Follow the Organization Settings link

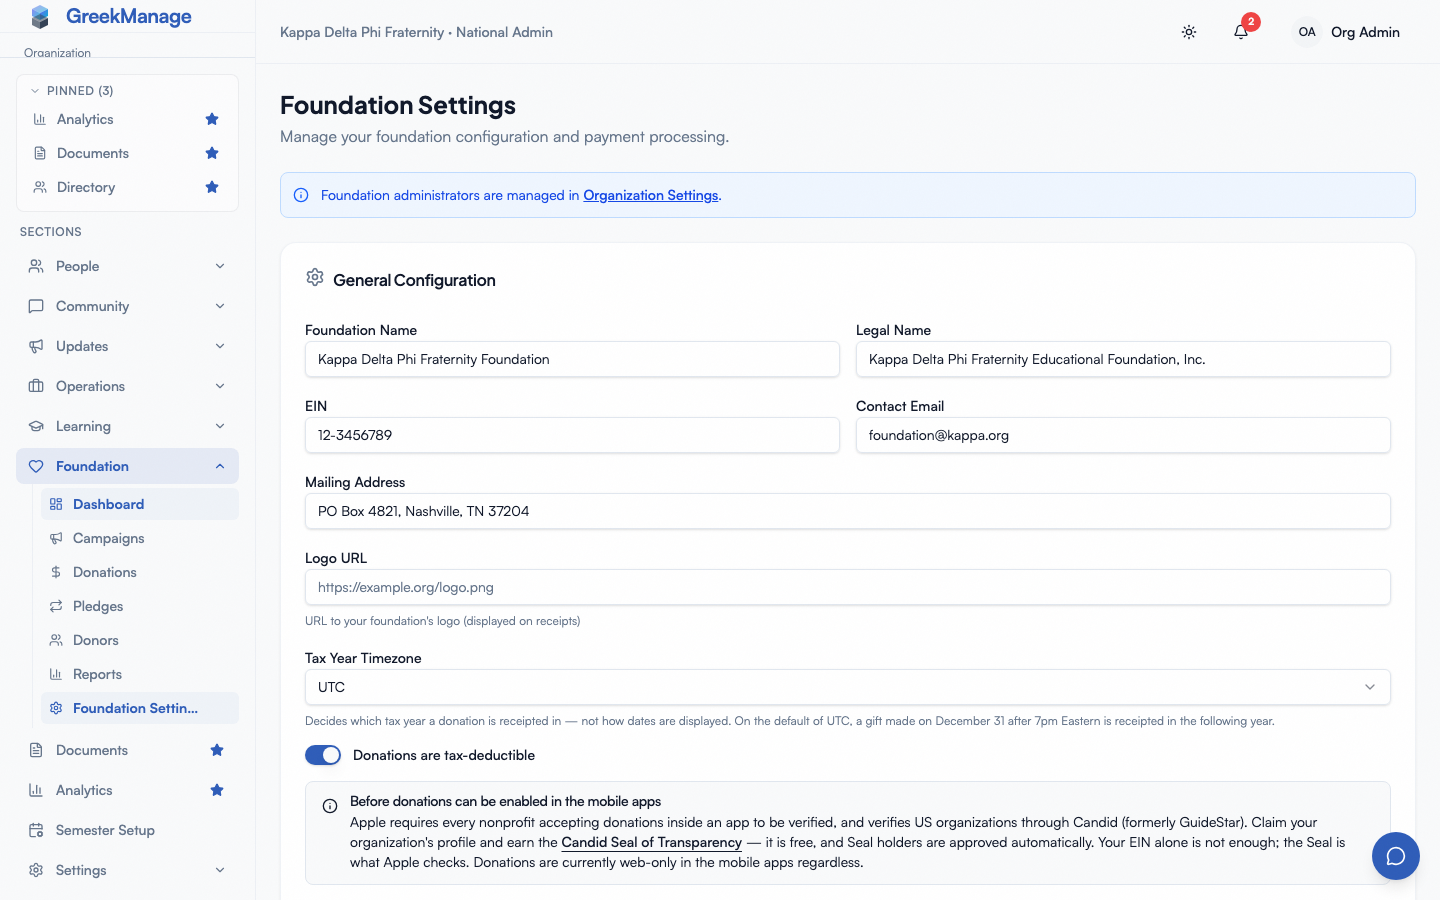click(651, 195)
